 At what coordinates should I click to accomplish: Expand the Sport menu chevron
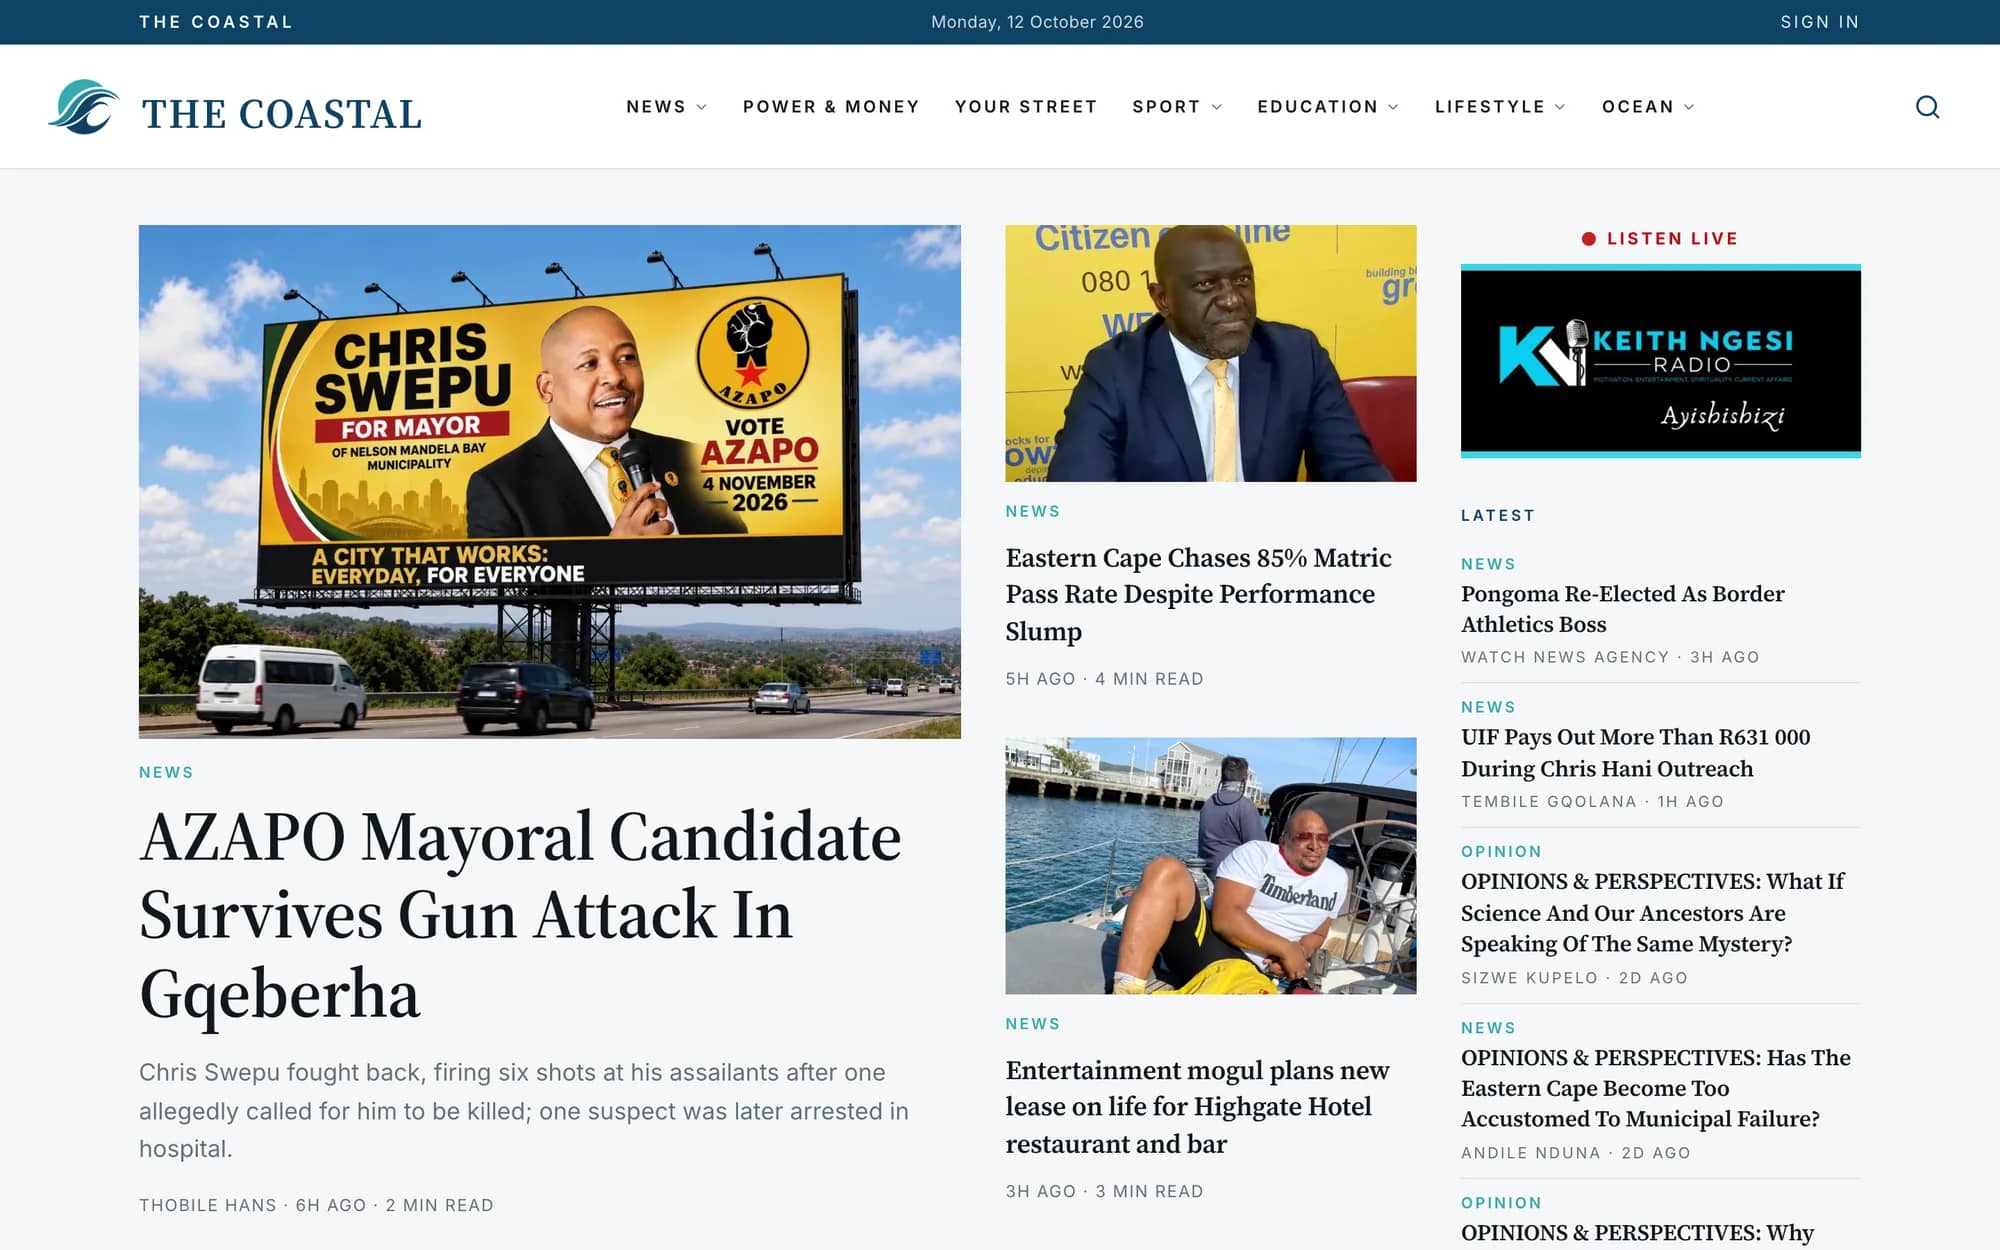click(1217, 107)
